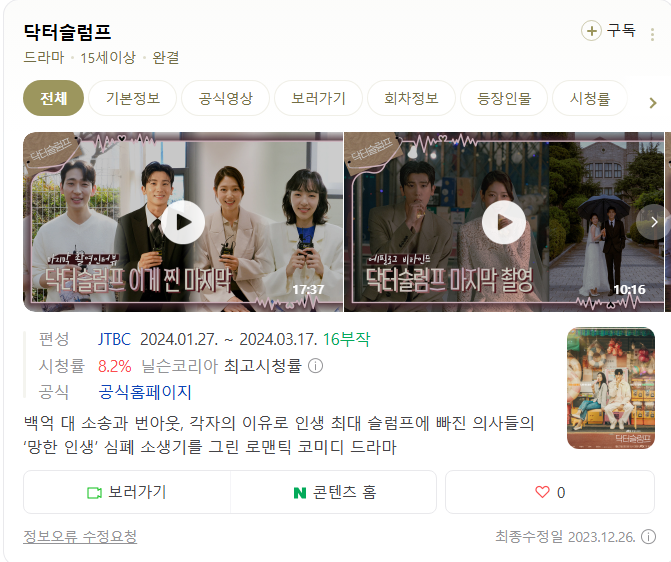Click the info icon beside 최종수정일
Screen dimensions: 671x562
click(648, 536)
